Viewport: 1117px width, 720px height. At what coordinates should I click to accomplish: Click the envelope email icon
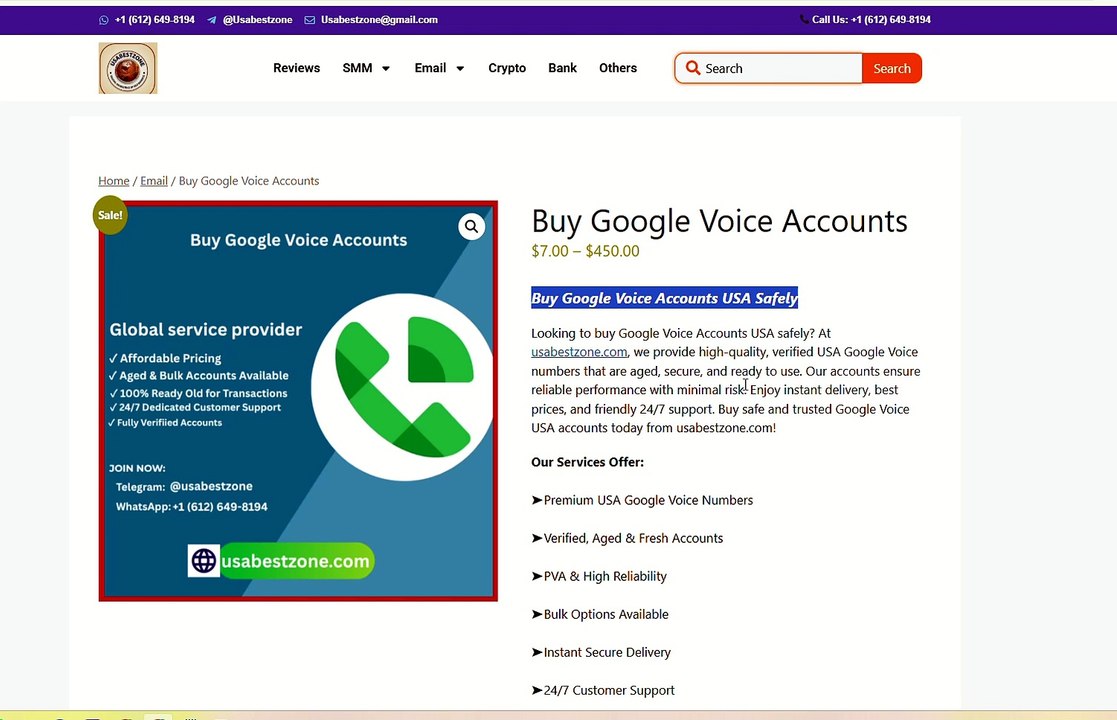(x=309, y=20)
